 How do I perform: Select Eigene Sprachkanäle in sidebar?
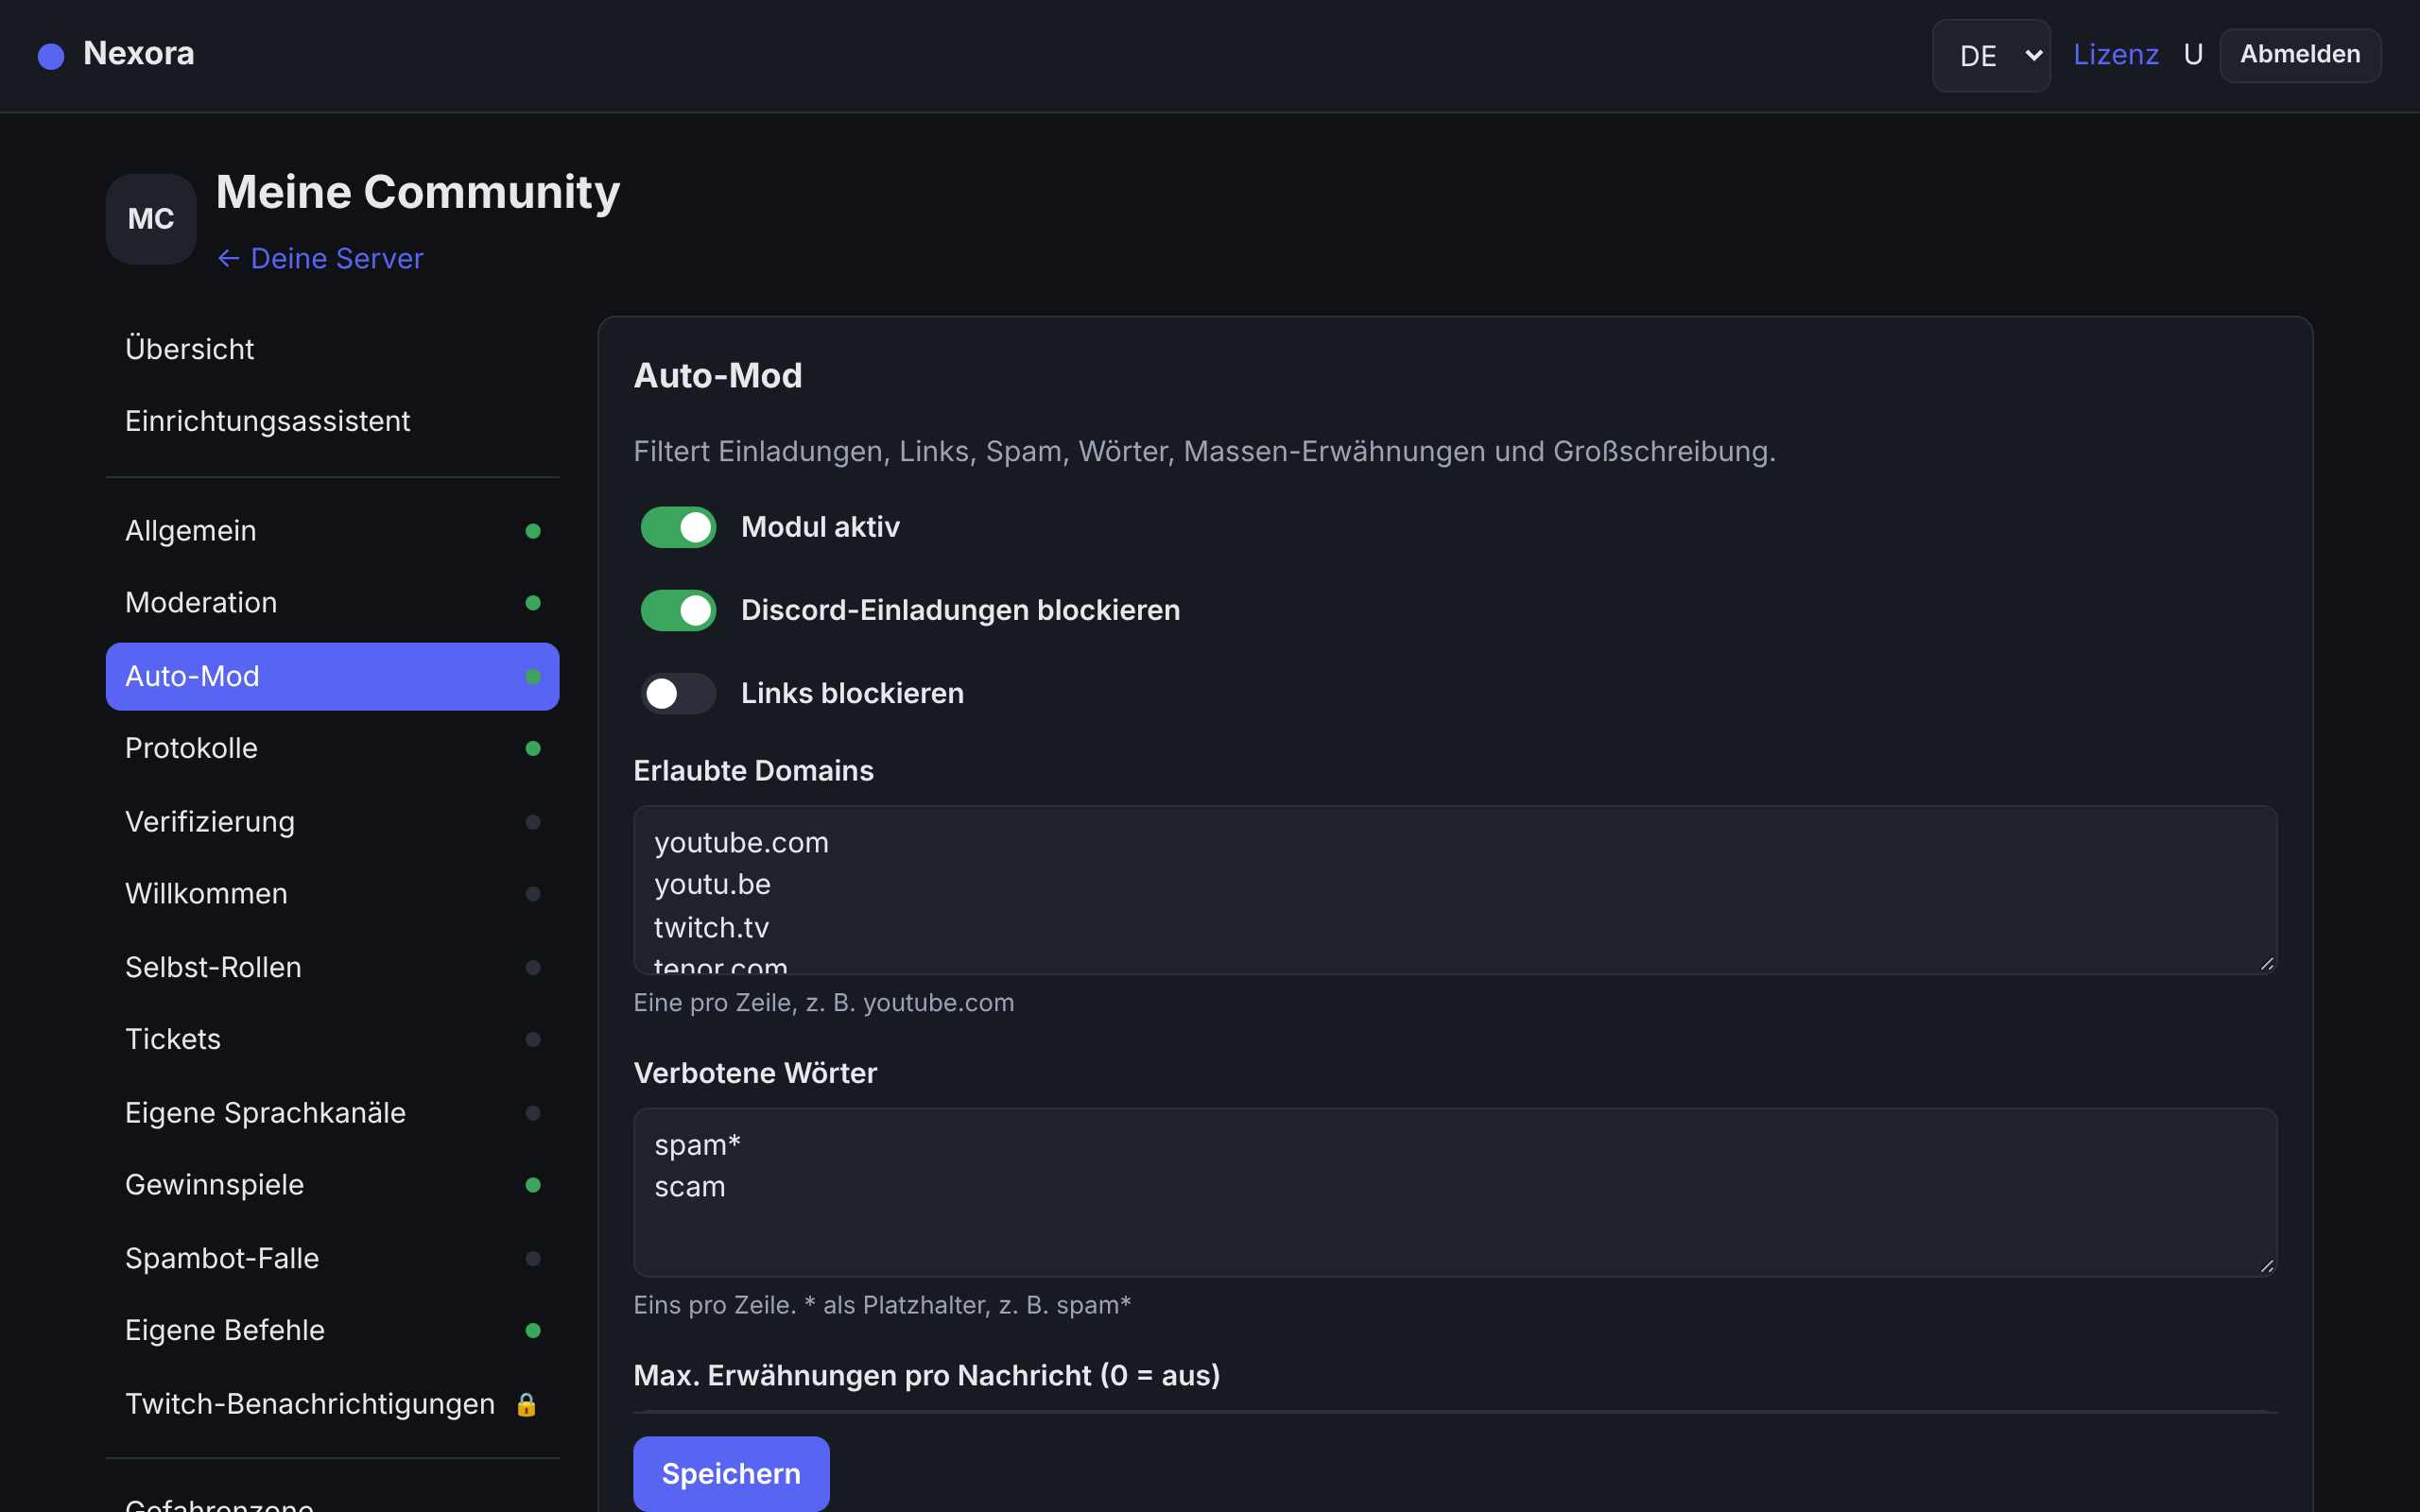tap(332, 1113)
